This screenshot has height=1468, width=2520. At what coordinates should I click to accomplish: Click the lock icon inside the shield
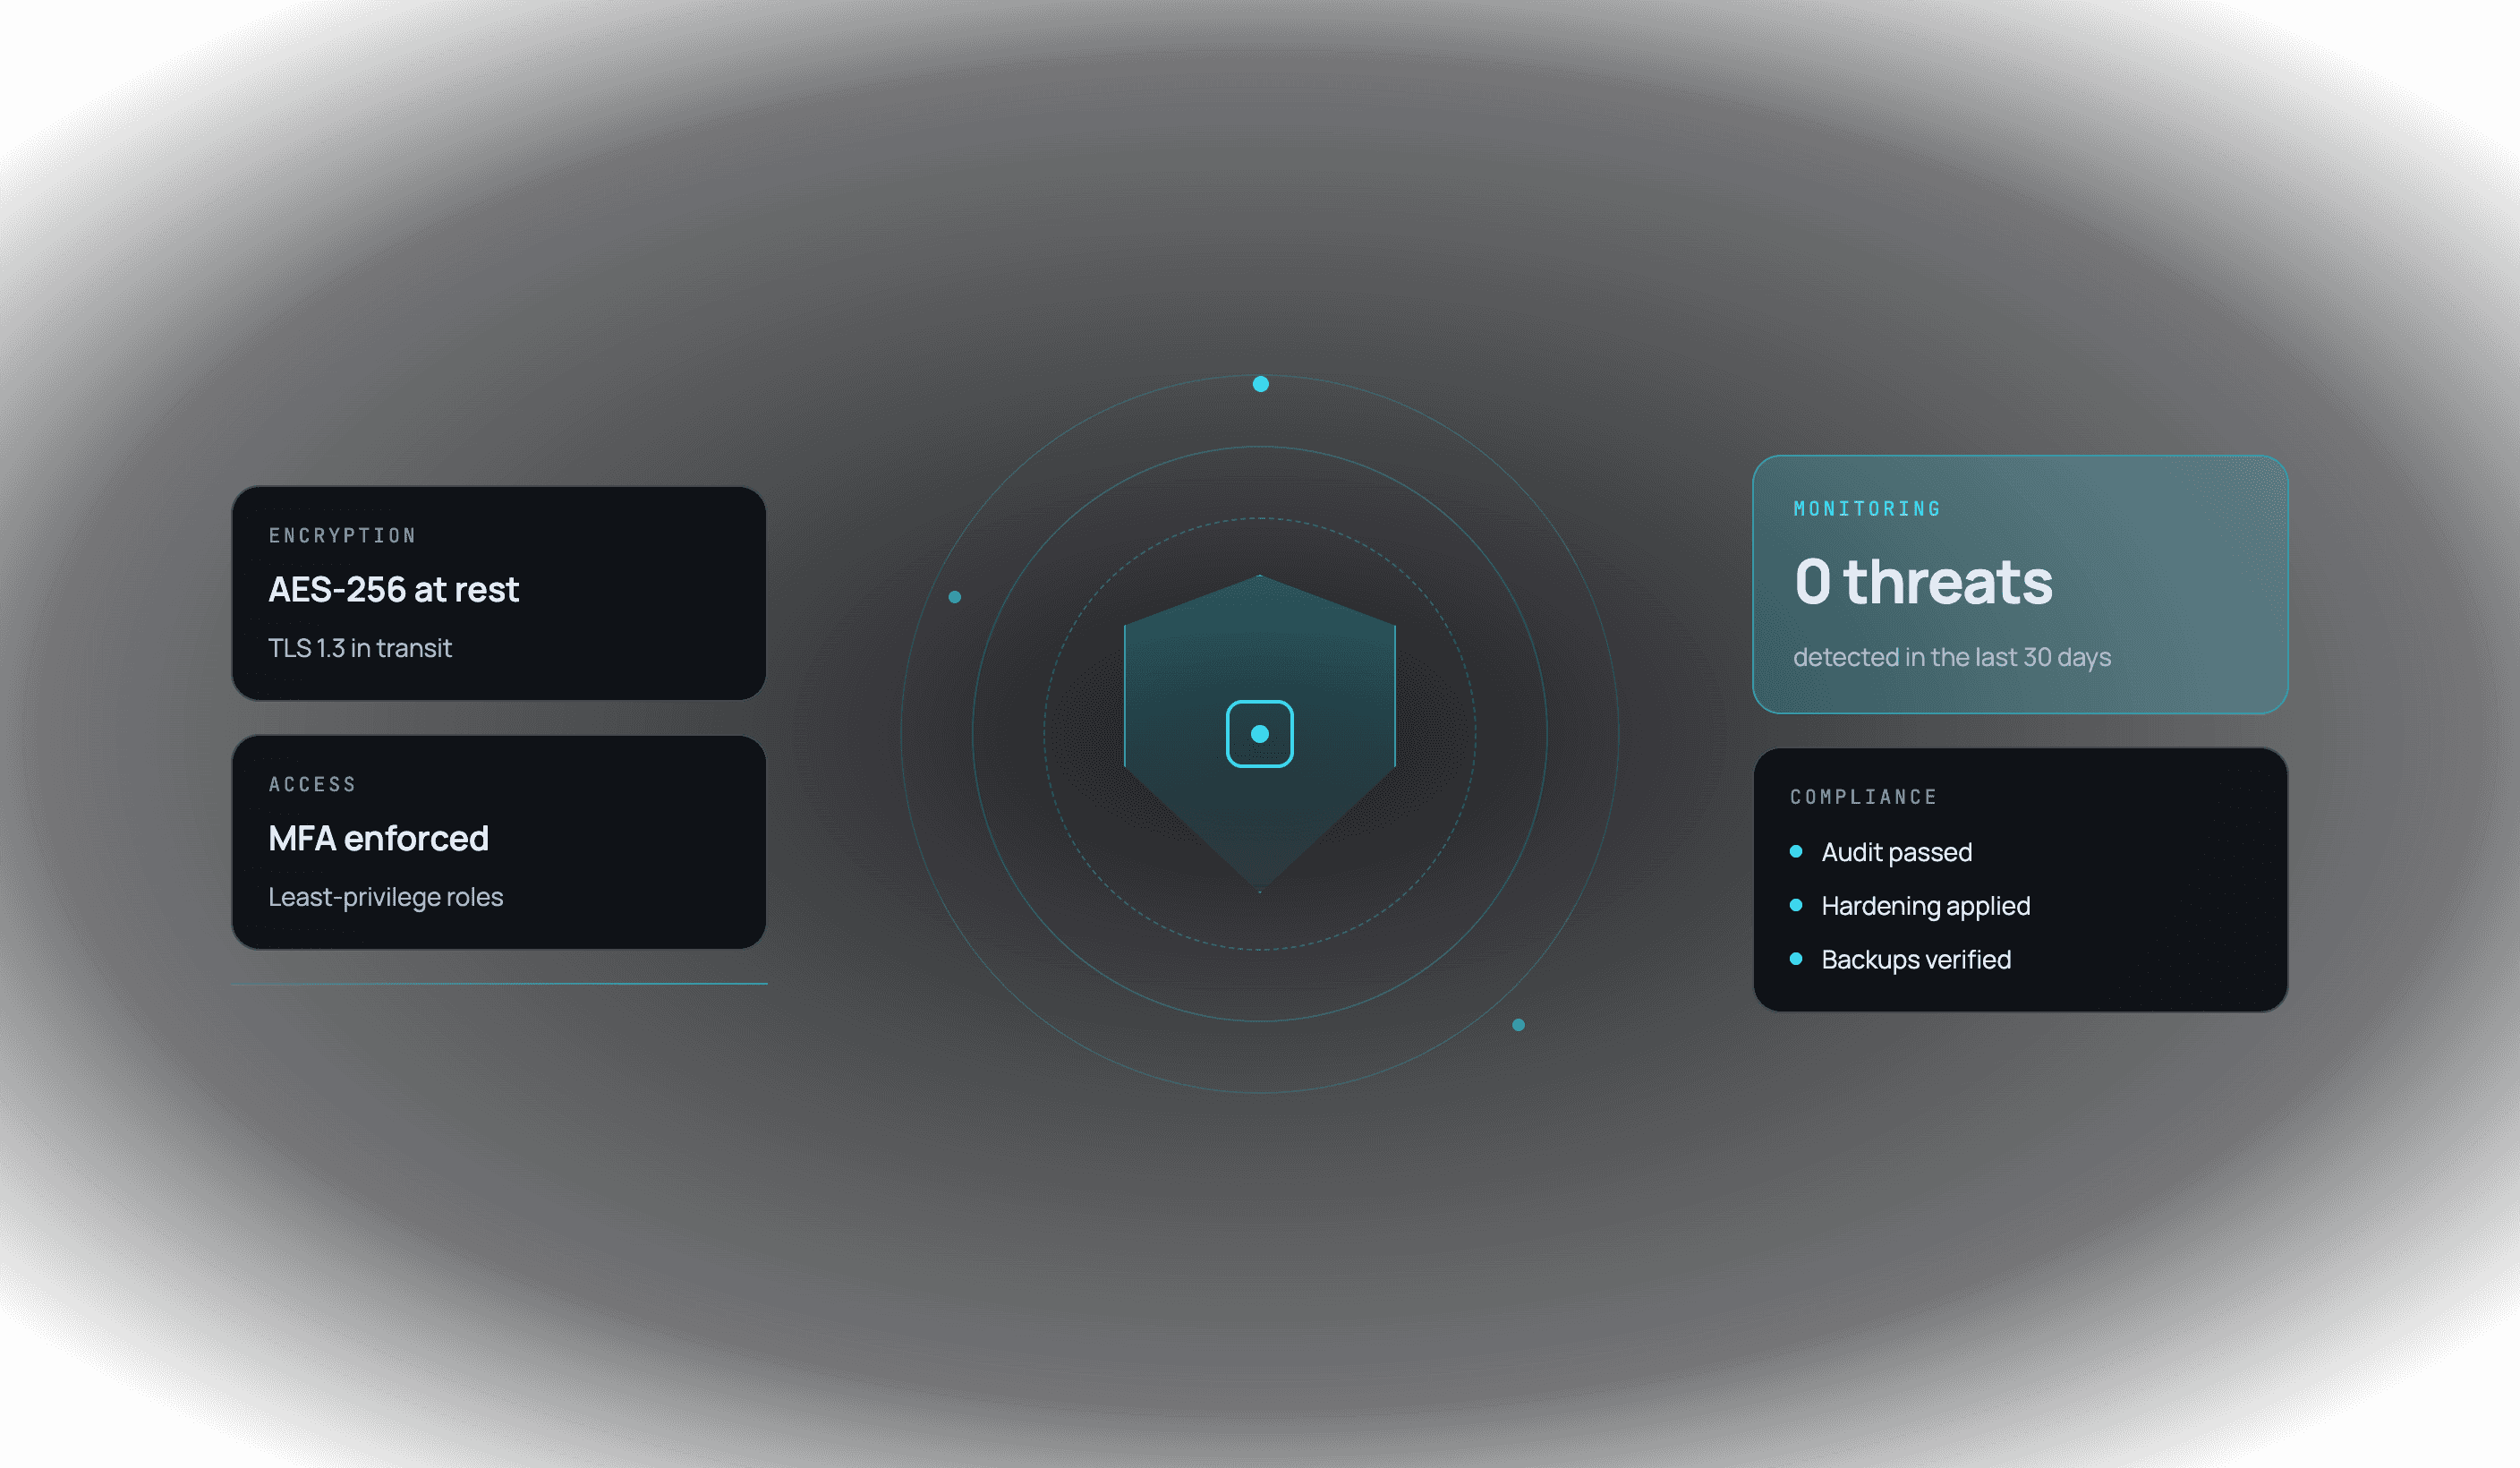click(1260, 734)
